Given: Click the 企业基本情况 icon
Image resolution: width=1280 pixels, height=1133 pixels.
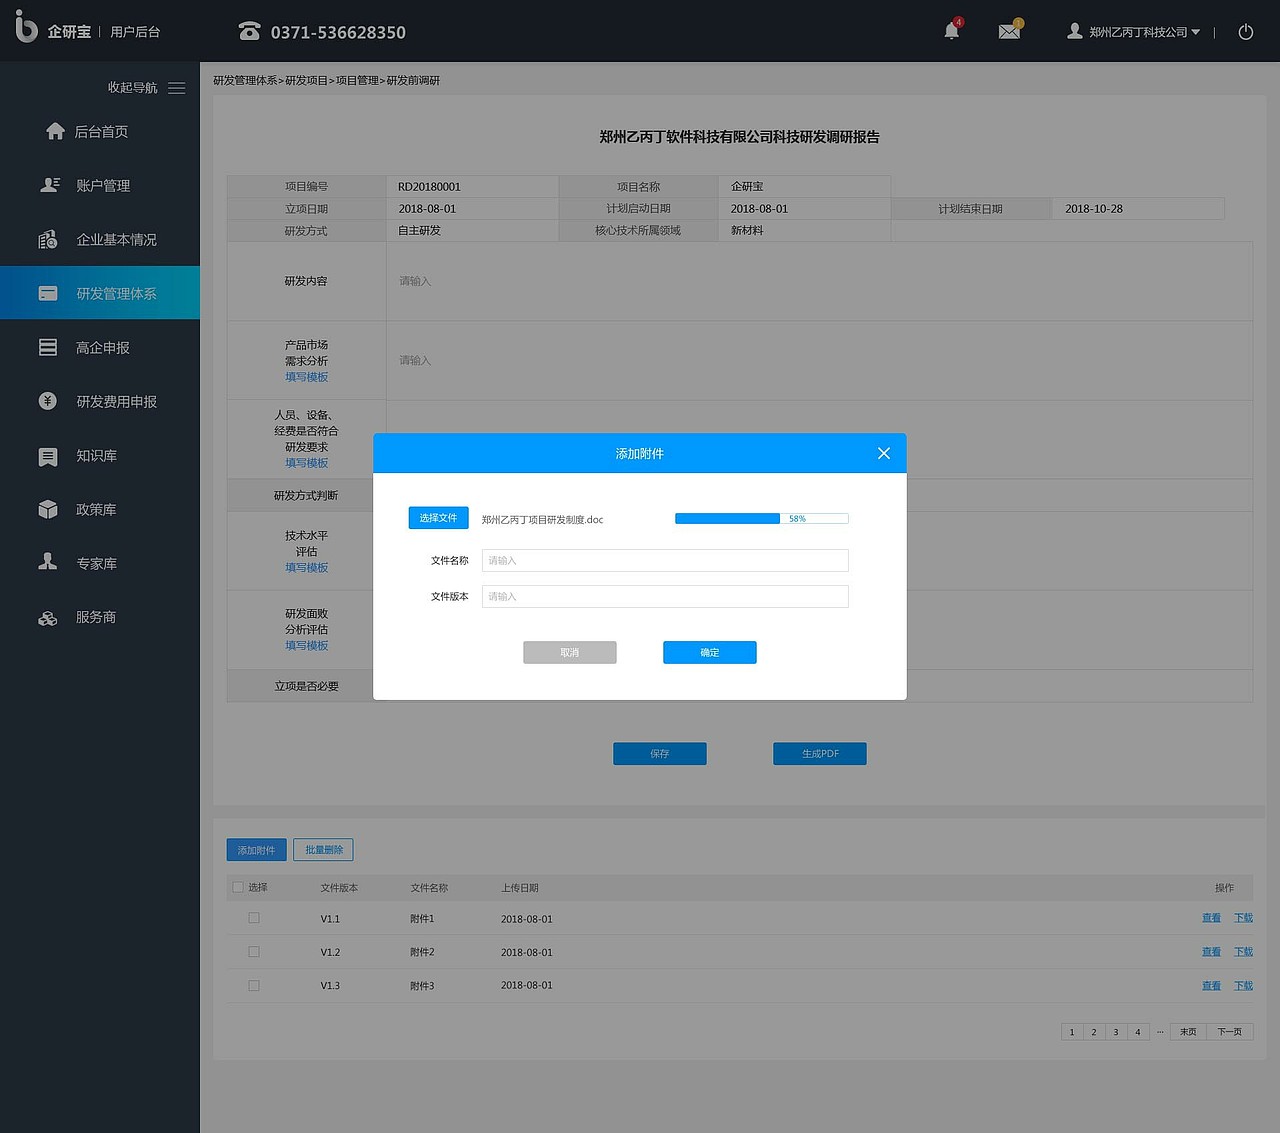Looking at the screenshot, I should coord(47,239).
